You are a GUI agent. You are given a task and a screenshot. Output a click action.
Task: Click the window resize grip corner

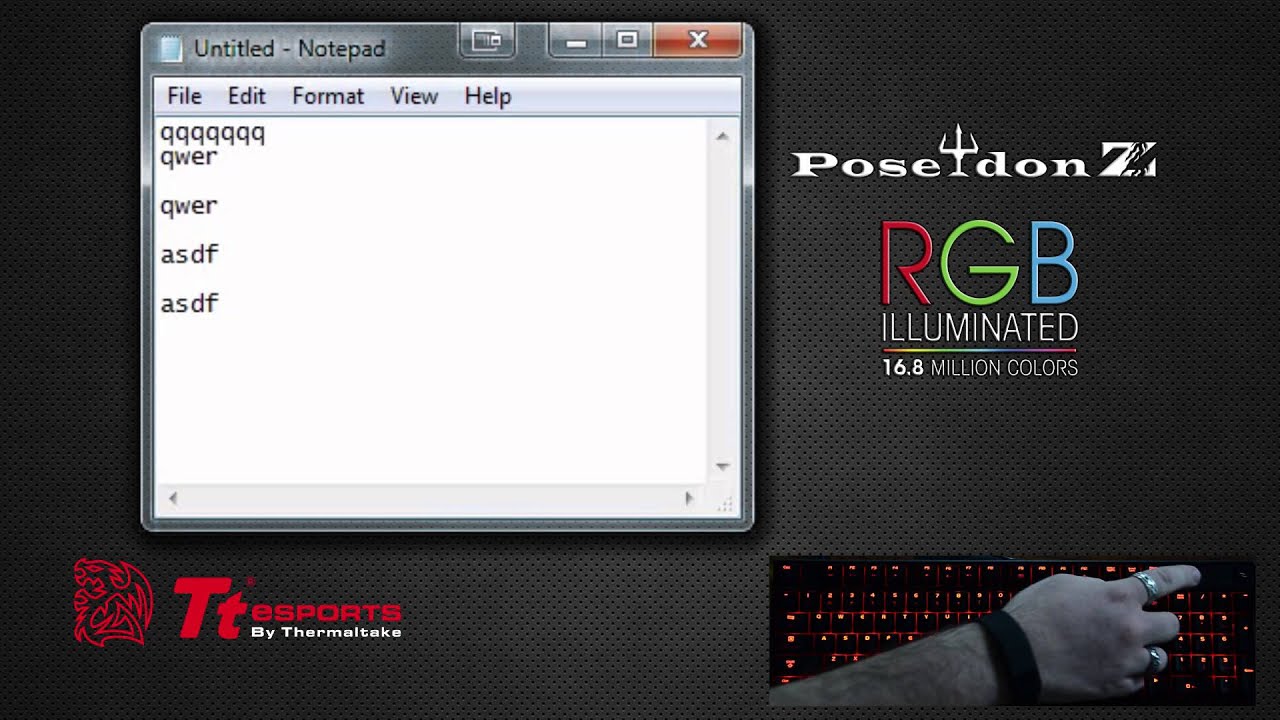725,503
